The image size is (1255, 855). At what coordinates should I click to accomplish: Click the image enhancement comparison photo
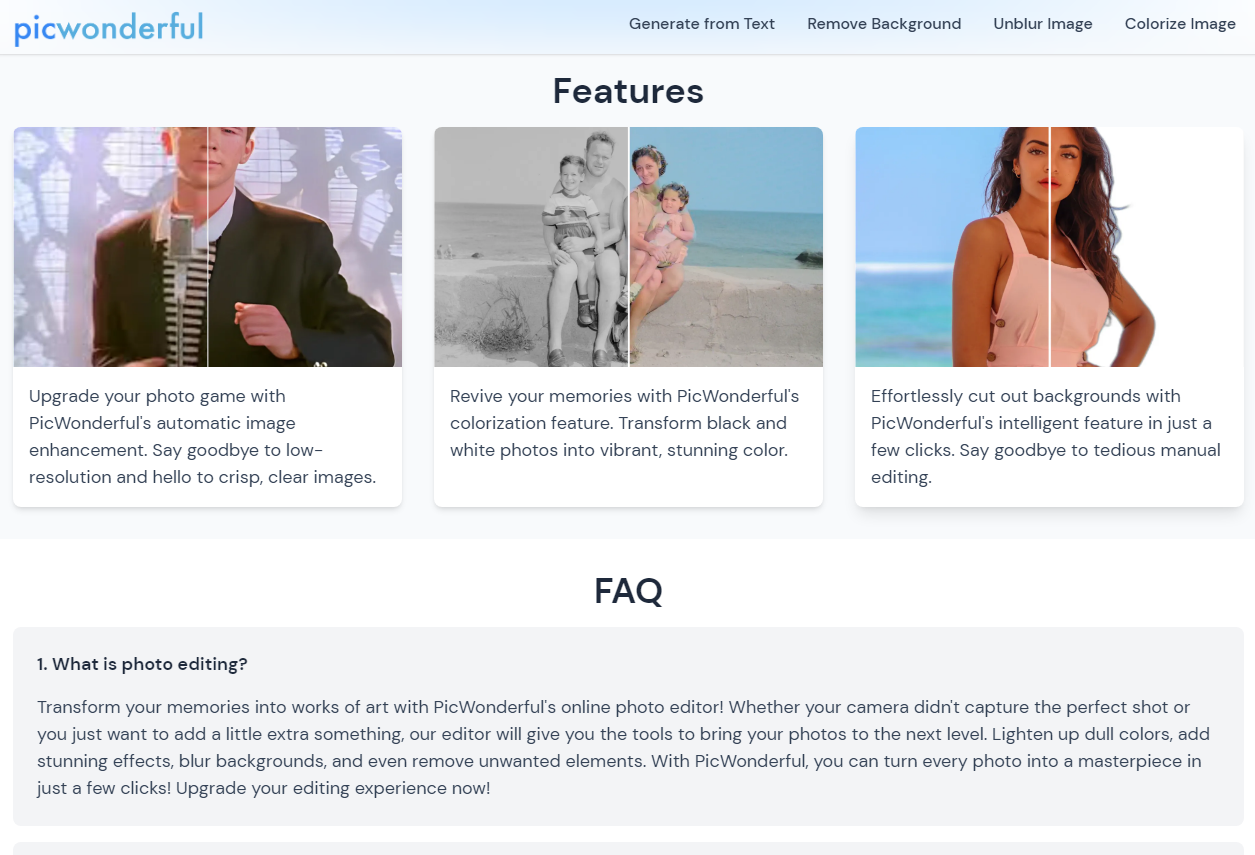coord(208,247)
